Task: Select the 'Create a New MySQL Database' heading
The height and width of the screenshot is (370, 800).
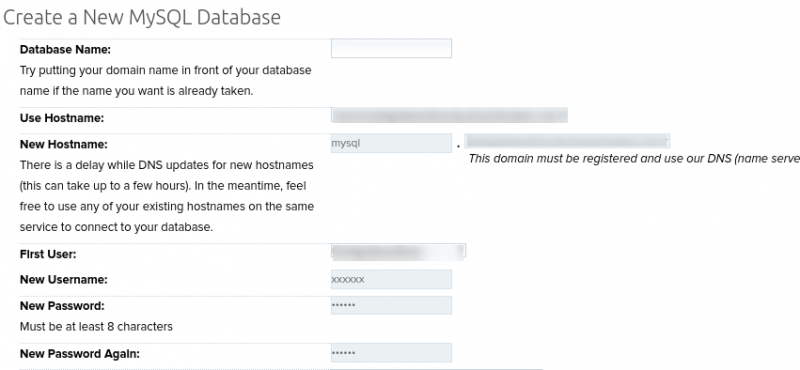Action: click(x=142, y=17)
